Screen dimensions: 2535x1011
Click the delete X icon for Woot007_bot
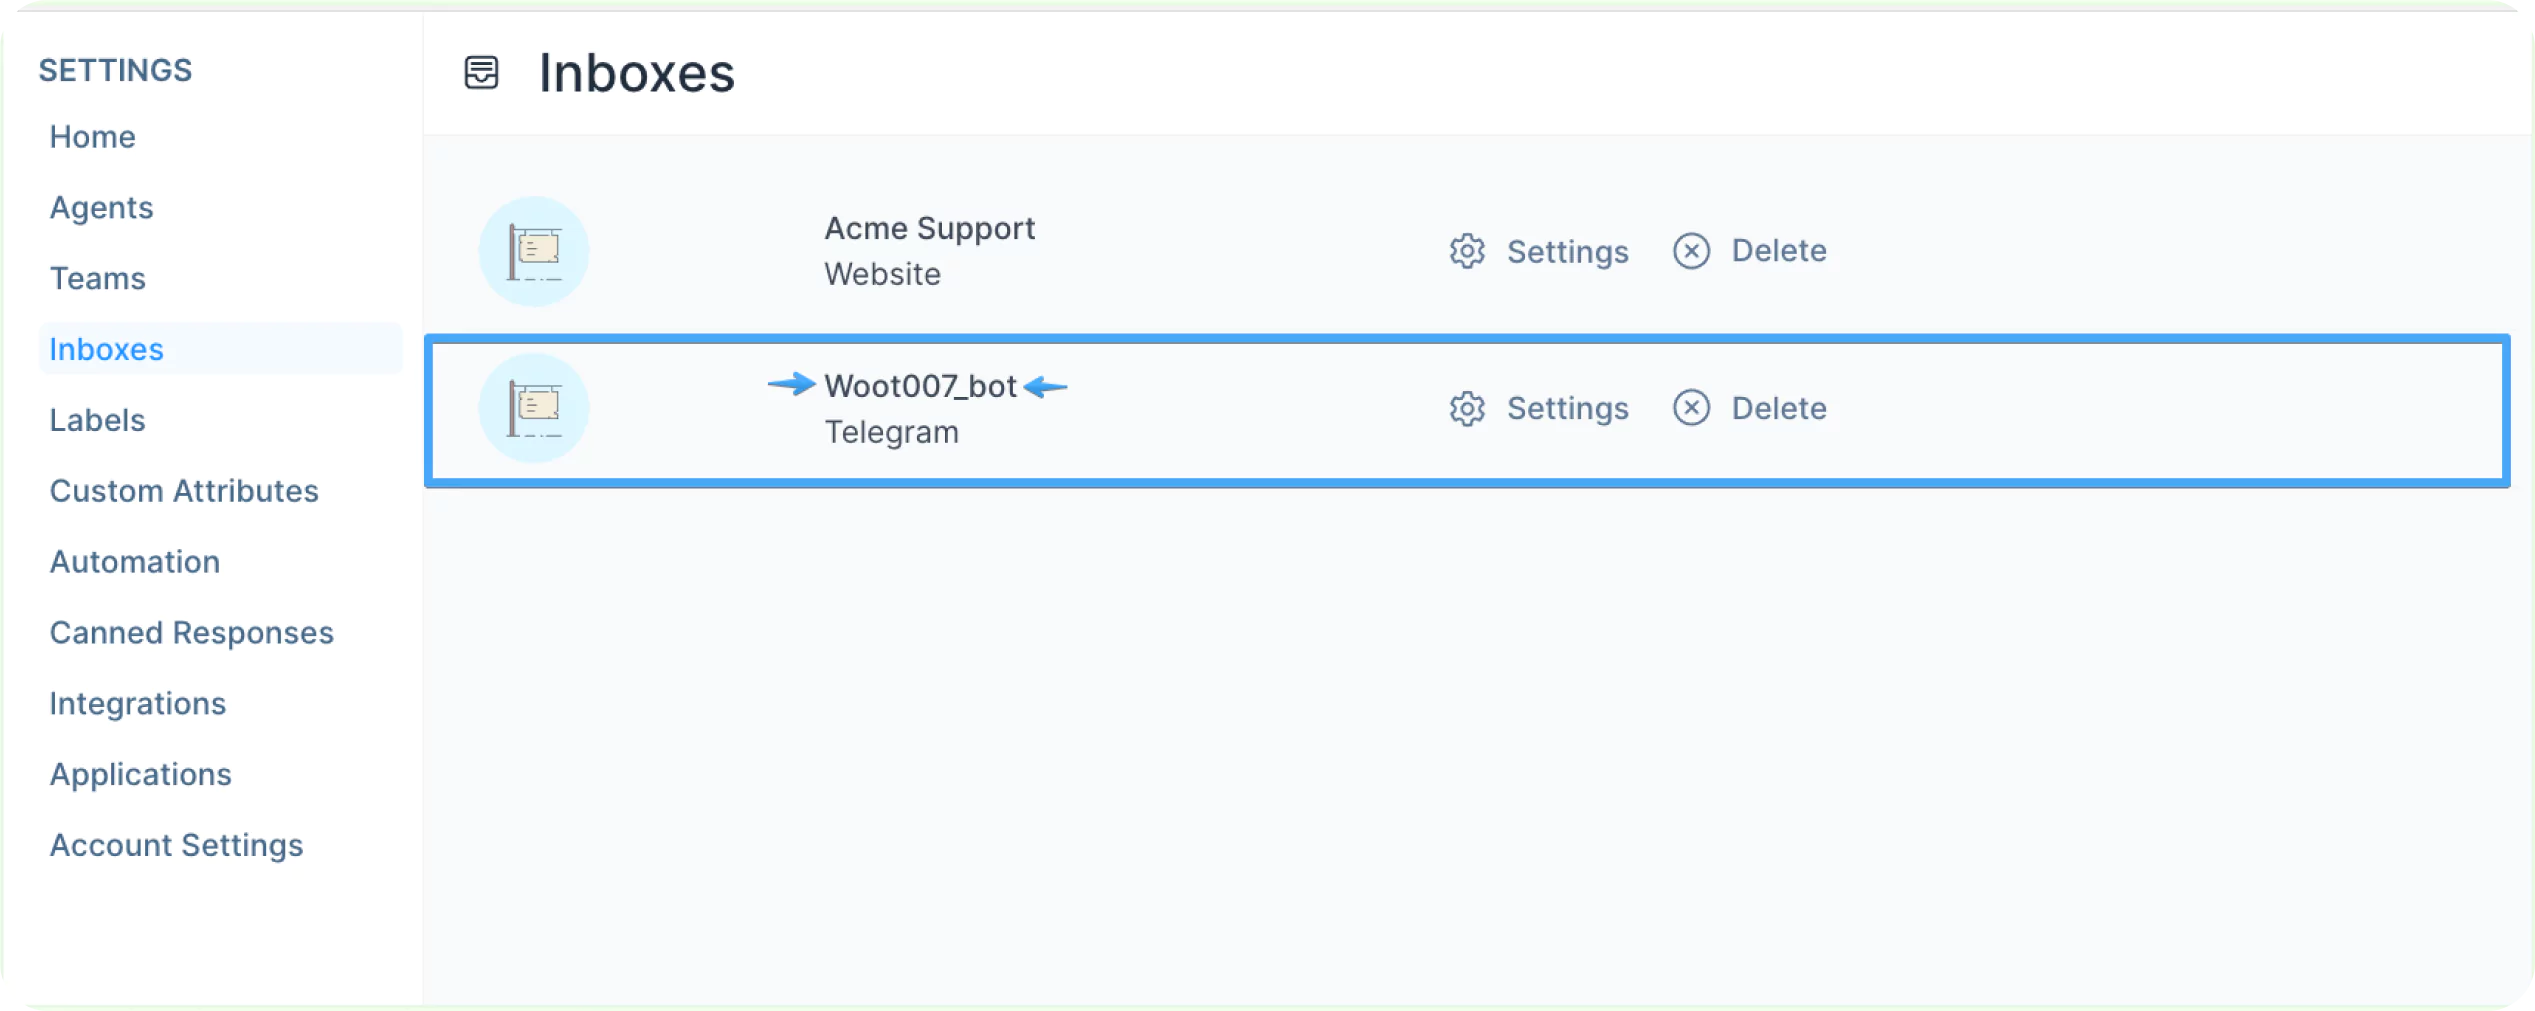click(x=1690, y=408)
